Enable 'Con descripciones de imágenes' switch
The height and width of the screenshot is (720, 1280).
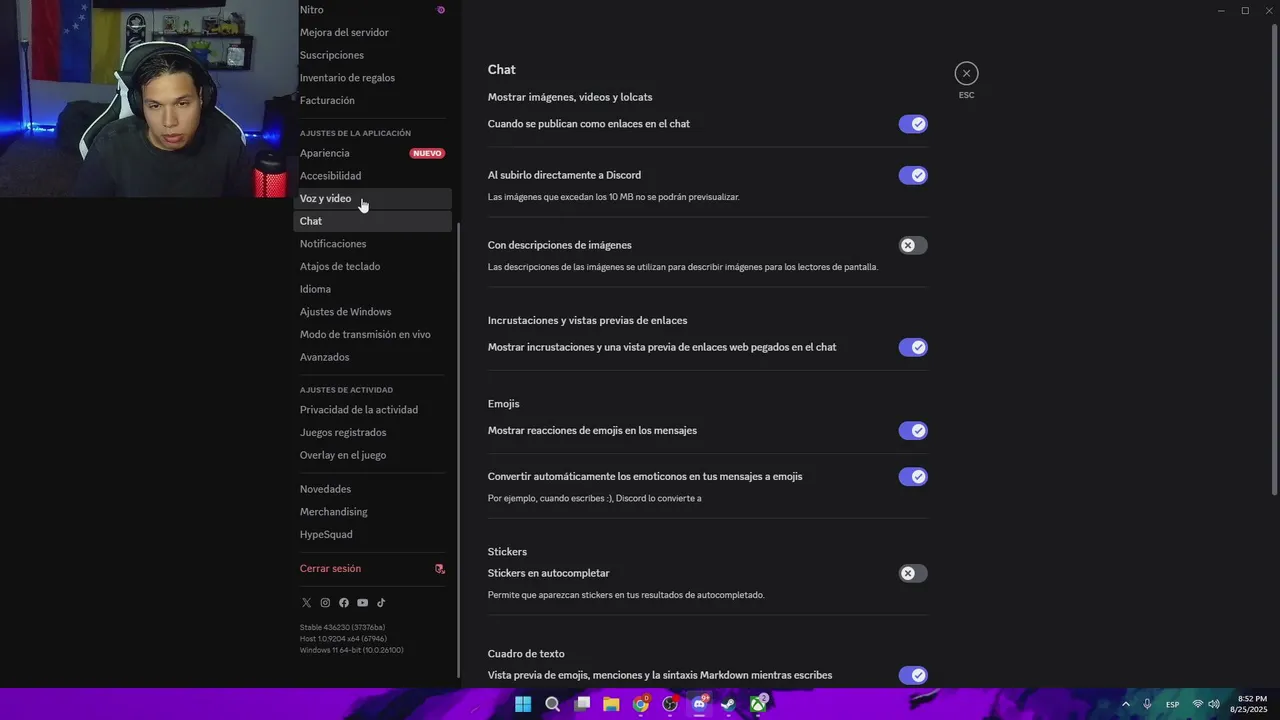click(913, 245)
